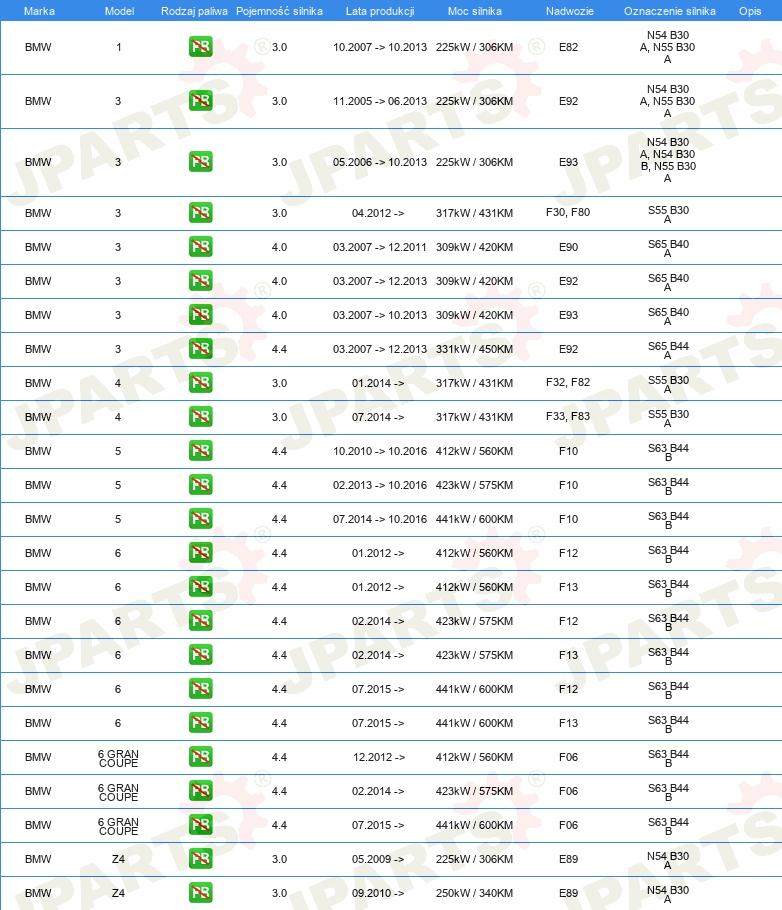Click fuel icon in Z4 250kW / 340KM row
This screenshot has width=782, height=910.
tap(200, 893)
